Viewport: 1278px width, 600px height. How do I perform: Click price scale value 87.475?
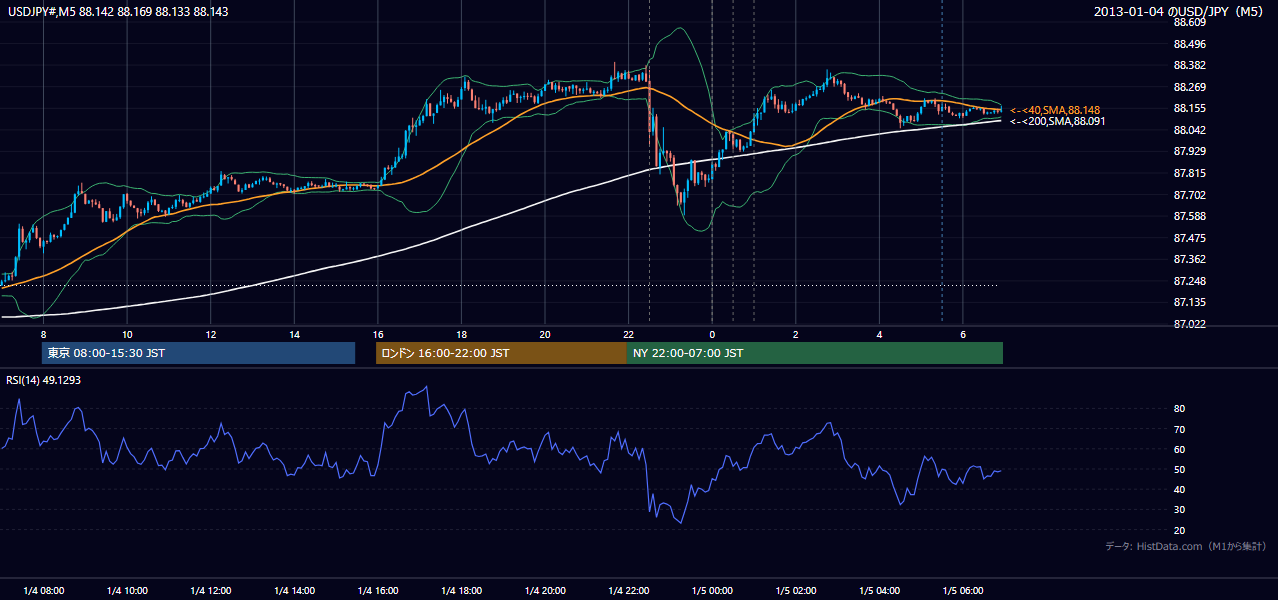(x=1188, y=238)
